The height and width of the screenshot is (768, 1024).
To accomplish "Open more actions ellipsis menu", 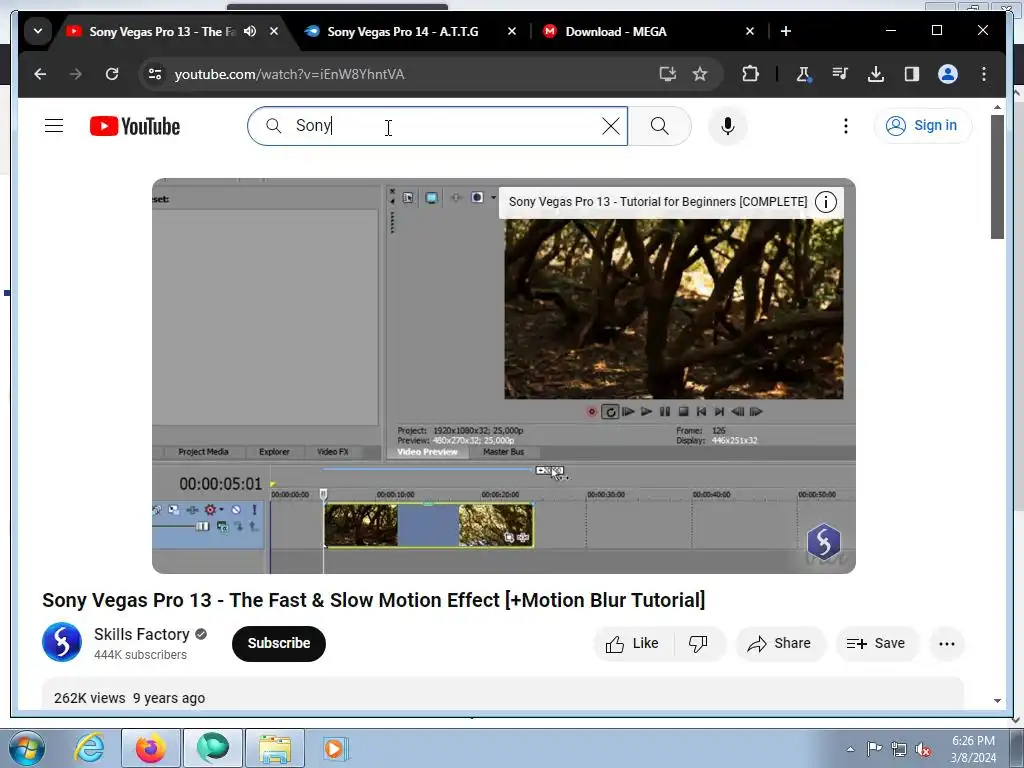I will [x=947, y=644].
